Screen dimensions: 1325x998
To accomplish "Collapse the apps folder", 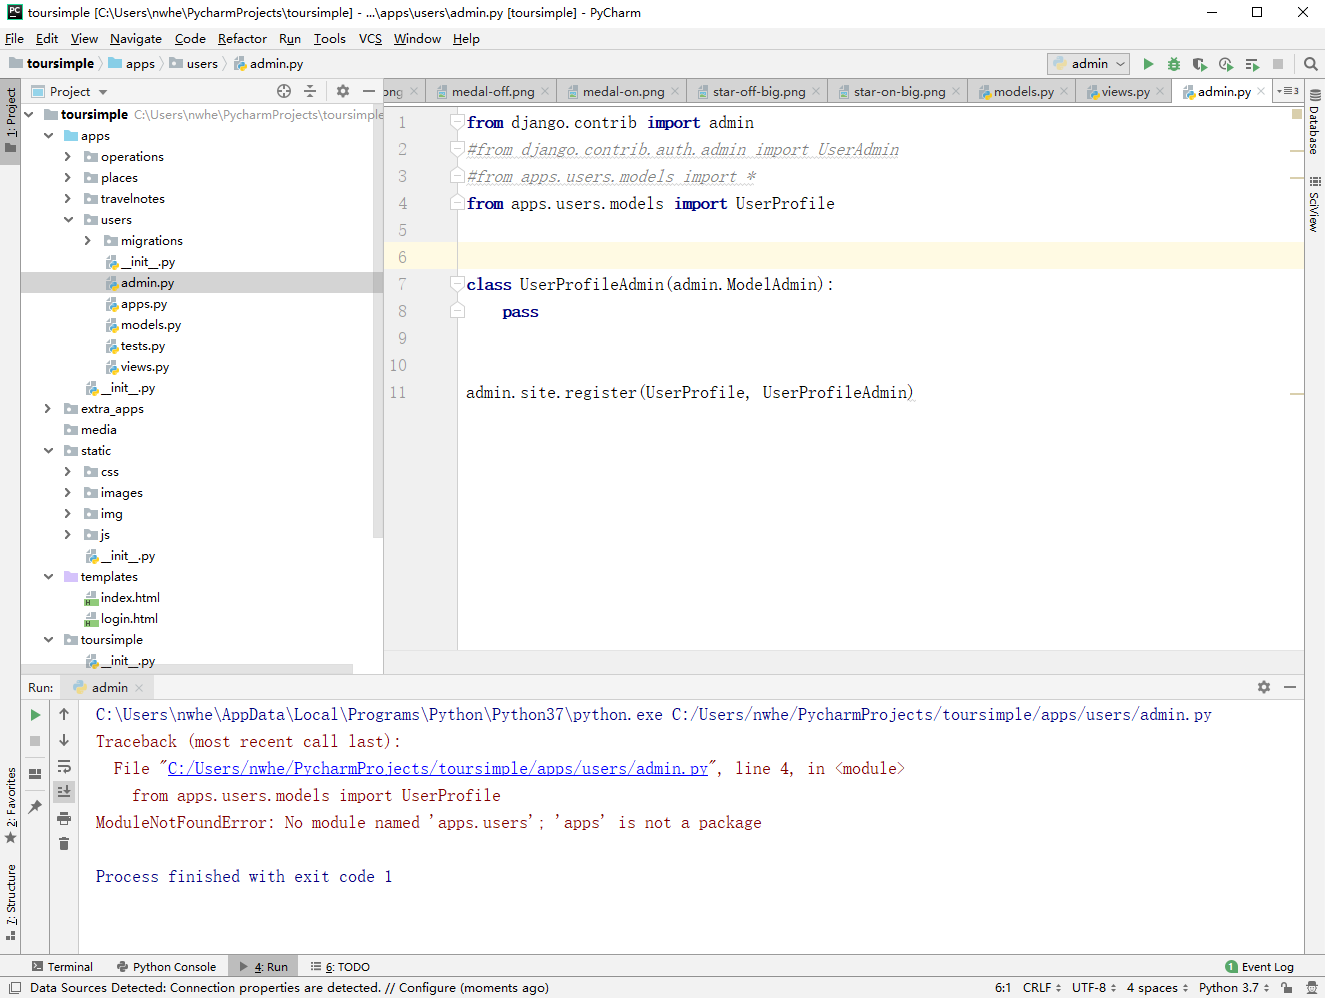I will pyautogui.click(x=48, y=135).
